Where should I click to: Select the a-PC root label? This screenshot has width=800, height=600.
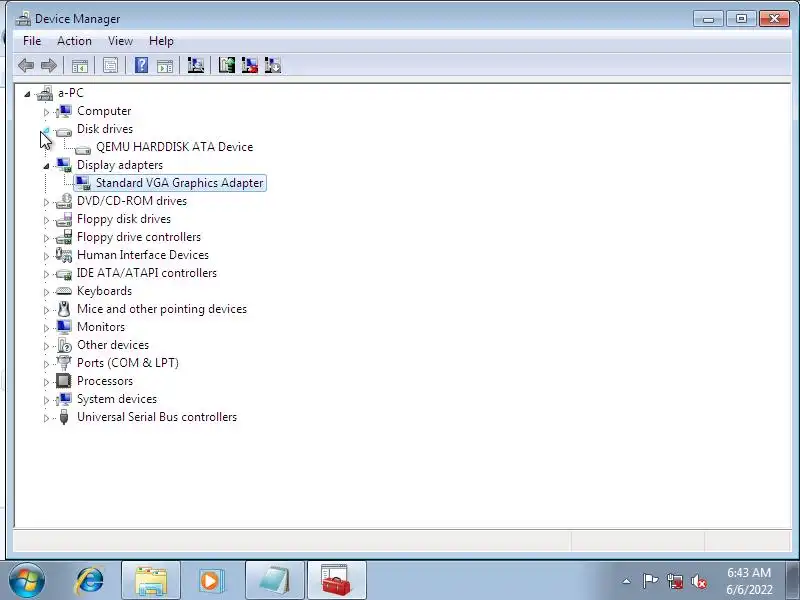[70, 93]
